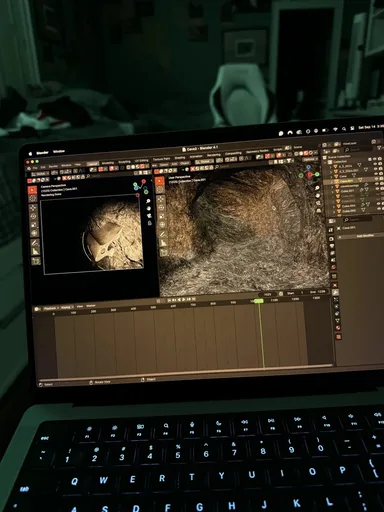This screenshot has width=384, height=512.
Task: Switch to the Modeling workspace tab
Action: (x=107, y=163)
